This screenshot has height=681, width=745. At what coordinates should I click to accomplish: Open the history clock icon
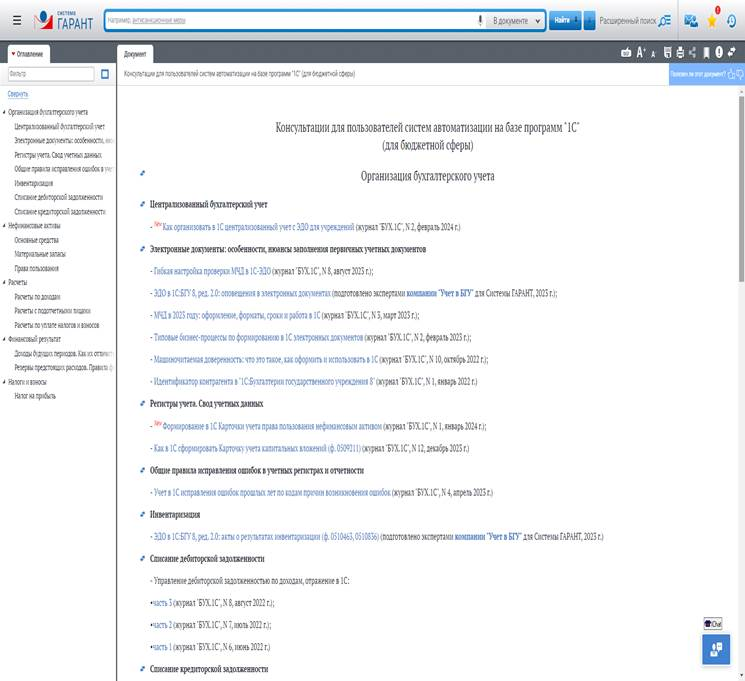[x=732, y=20]
